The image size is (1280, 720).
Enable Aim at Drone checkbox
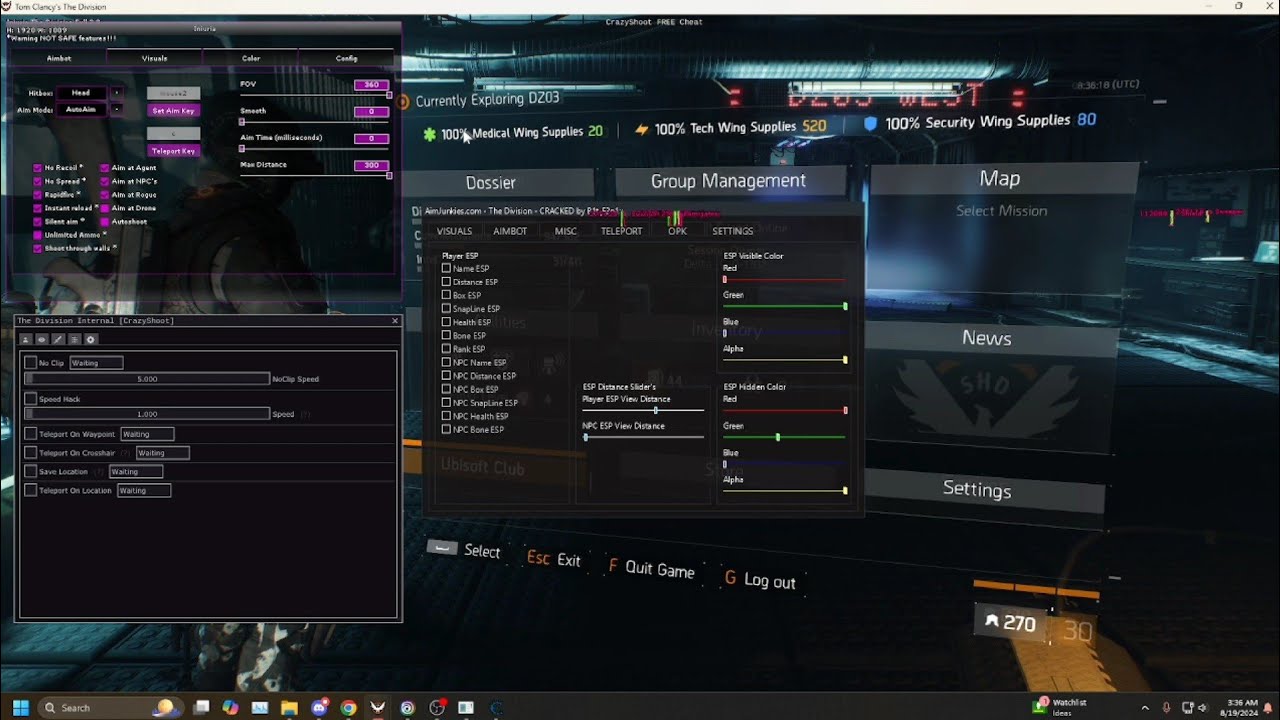point(104,208)
